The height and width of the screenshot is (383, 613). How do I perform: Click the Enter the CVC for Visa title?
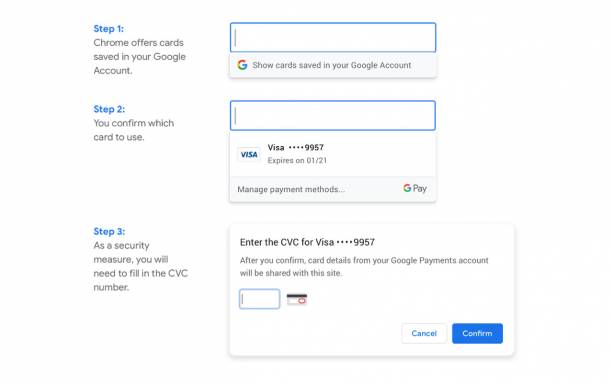coord(307,242)
